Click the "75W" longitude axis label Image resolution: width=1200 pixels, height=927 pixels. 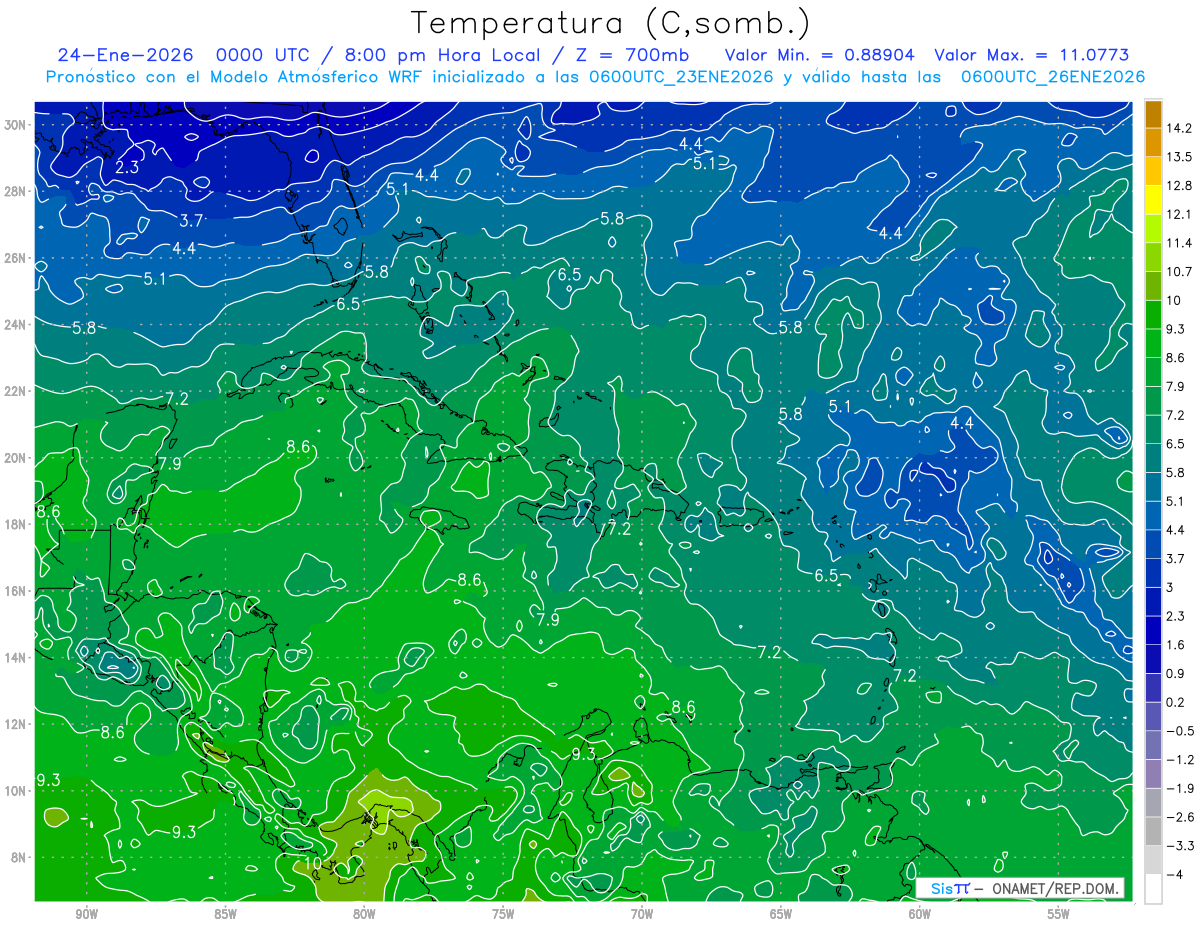[x=503, y=915]
